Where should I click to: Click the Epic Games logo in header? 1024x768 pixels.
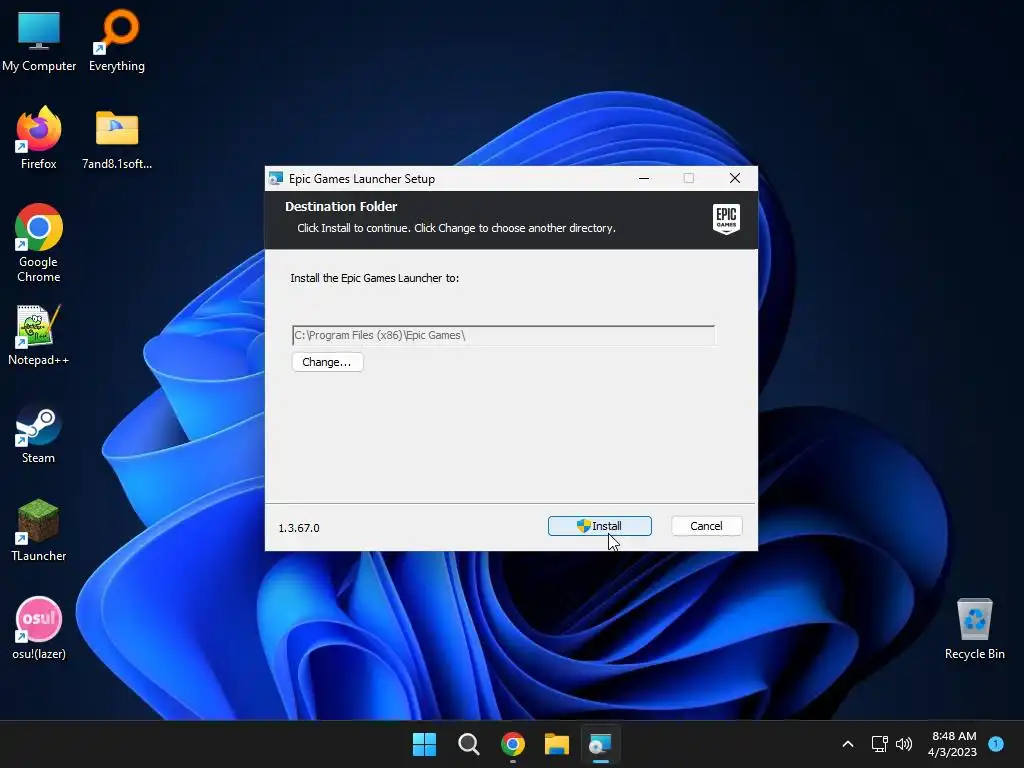point(726,219)
